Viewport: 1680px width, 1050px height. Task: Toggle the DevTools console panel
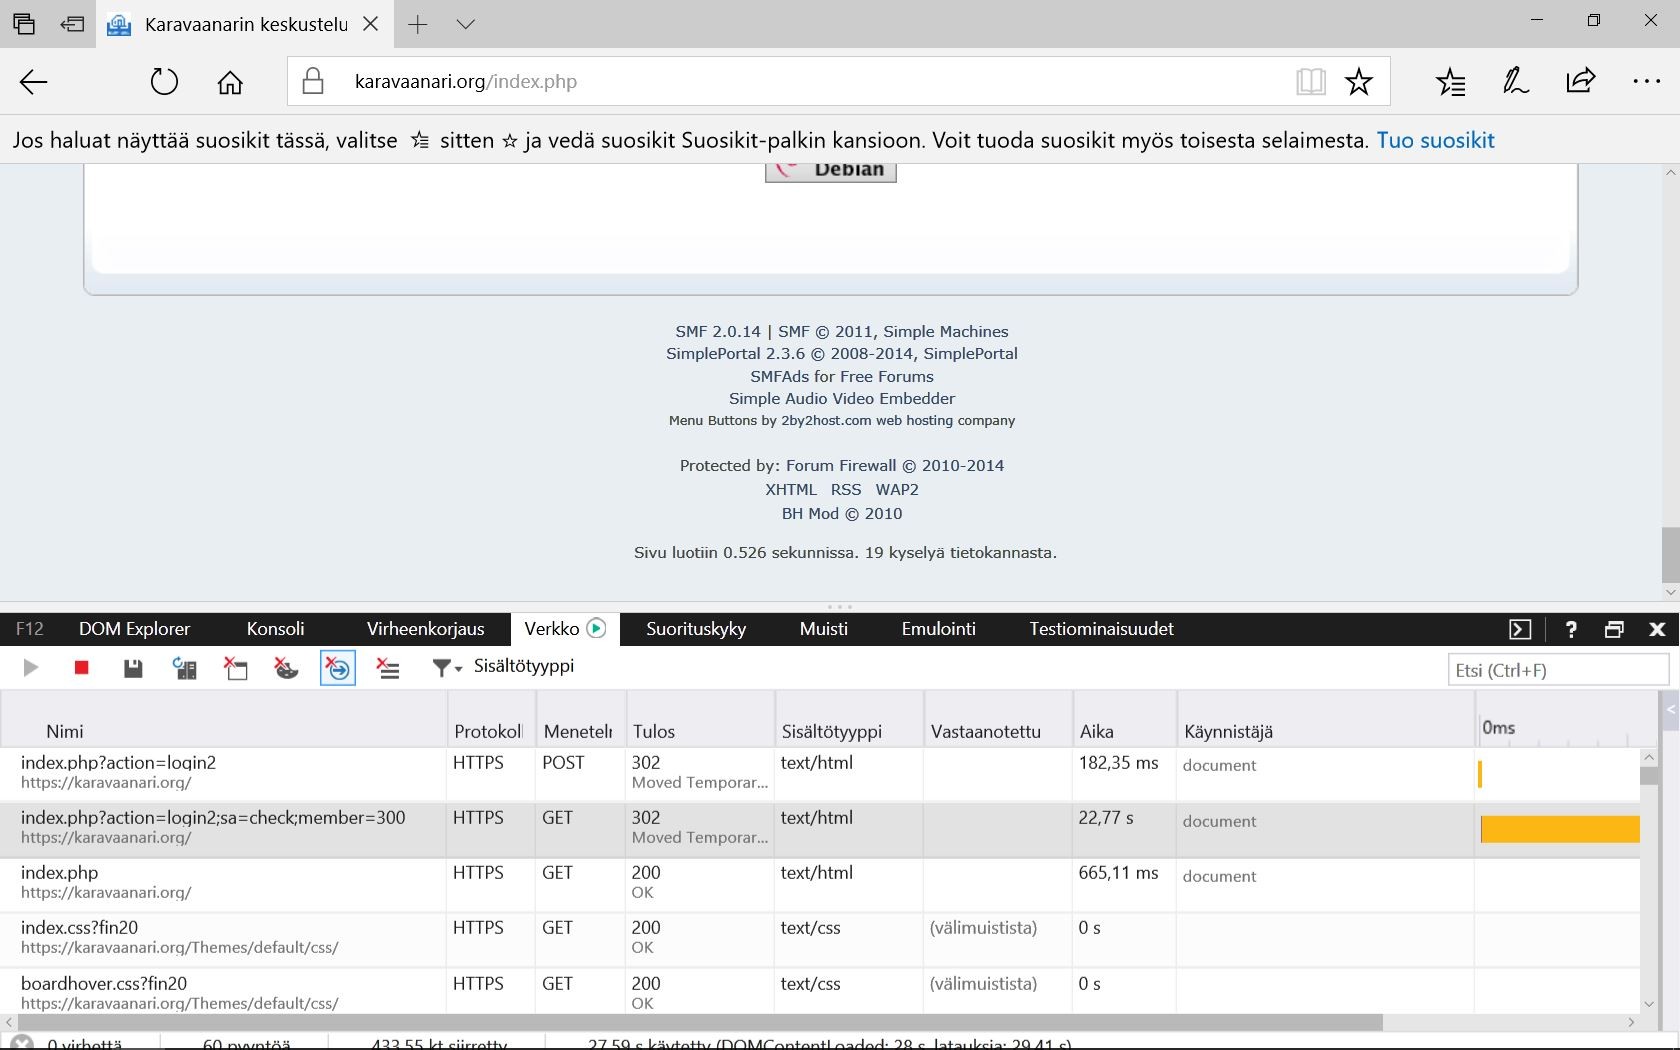click(x=1520, y=629)
